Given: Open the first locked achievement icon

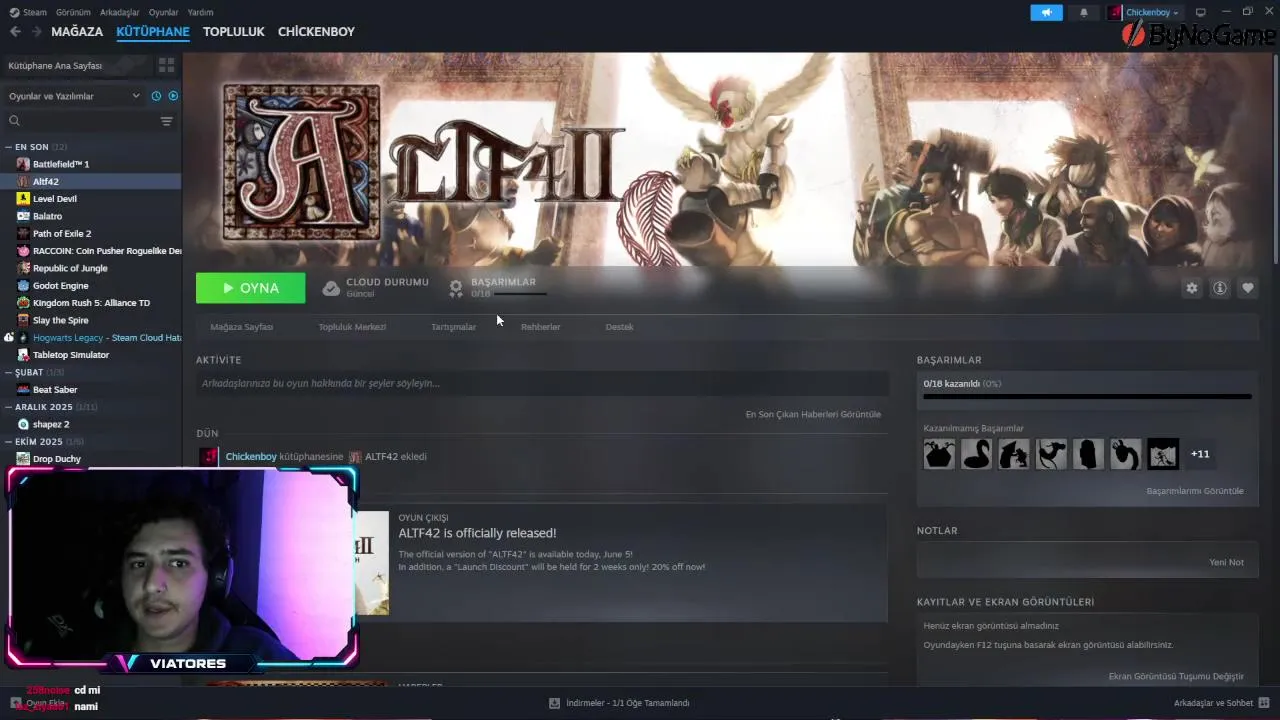Looking at the screenshot, I should click(x=939, y=454).
